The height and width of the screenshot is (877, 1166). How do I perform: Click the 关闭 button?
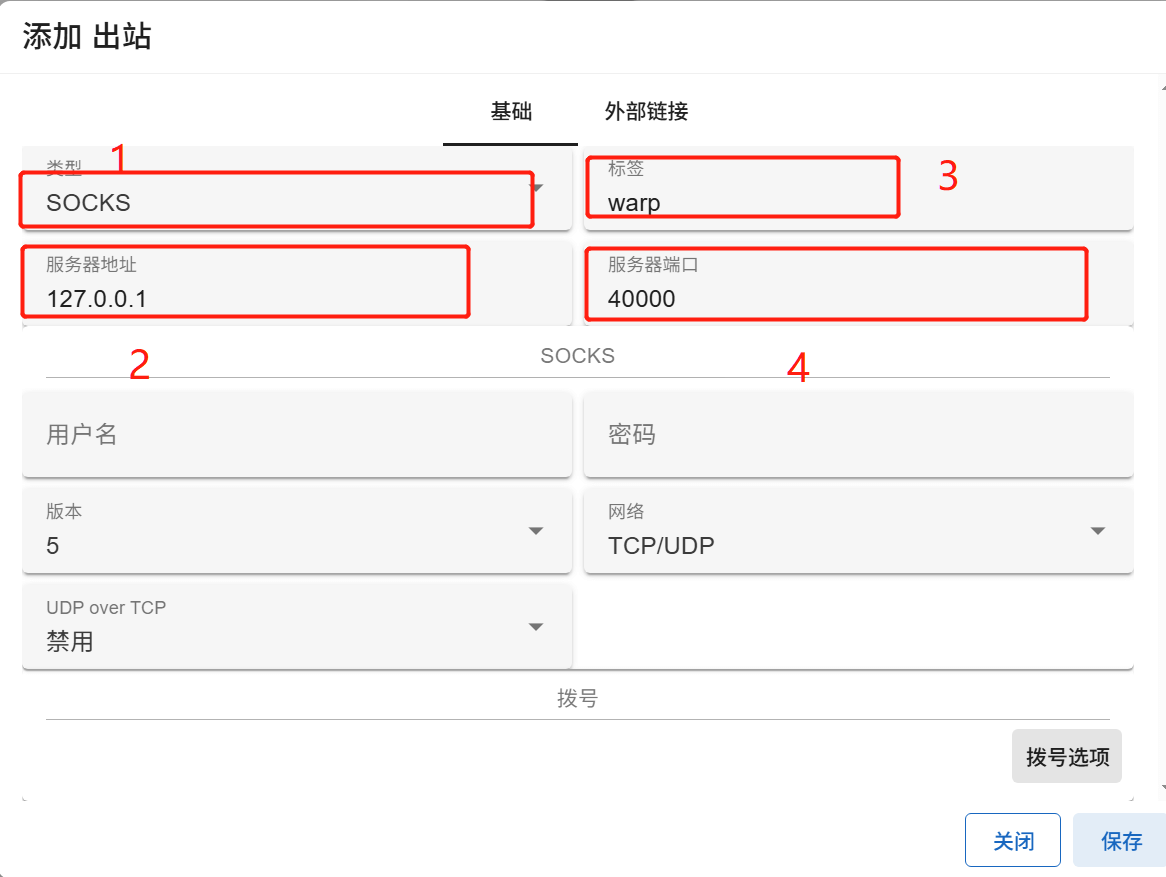pyautogui.click(x=1012, y=841)
